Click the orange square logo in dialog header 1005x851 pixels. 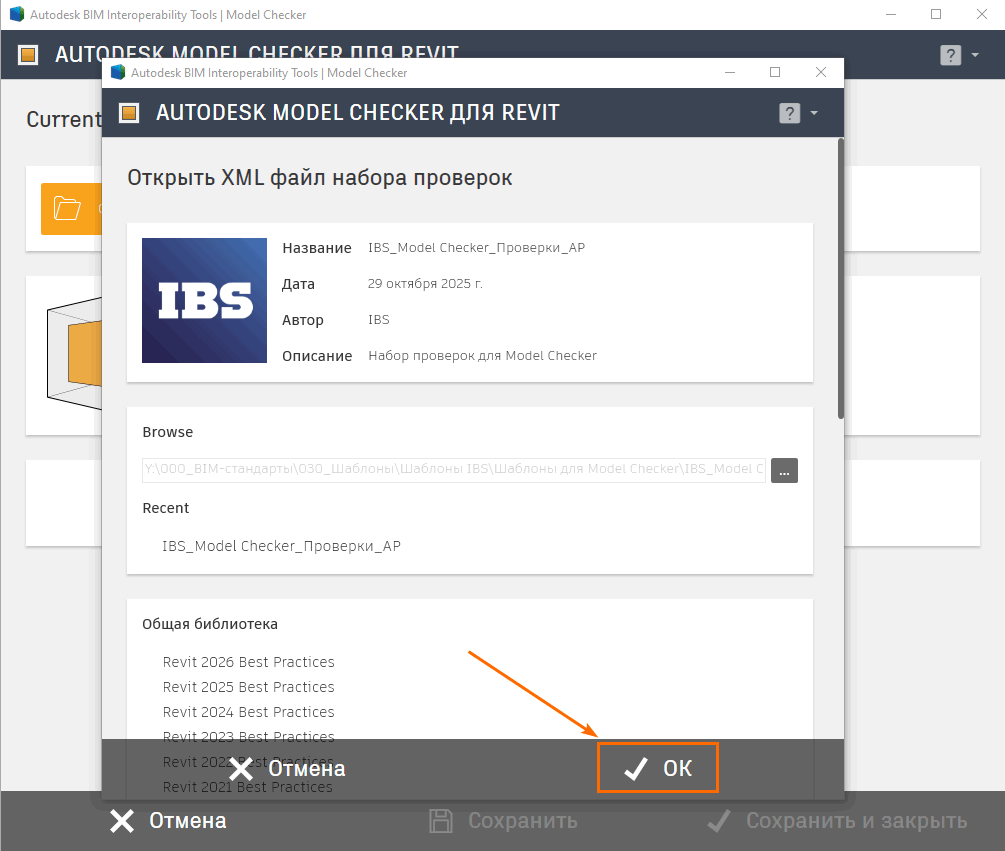coord(129,113)
